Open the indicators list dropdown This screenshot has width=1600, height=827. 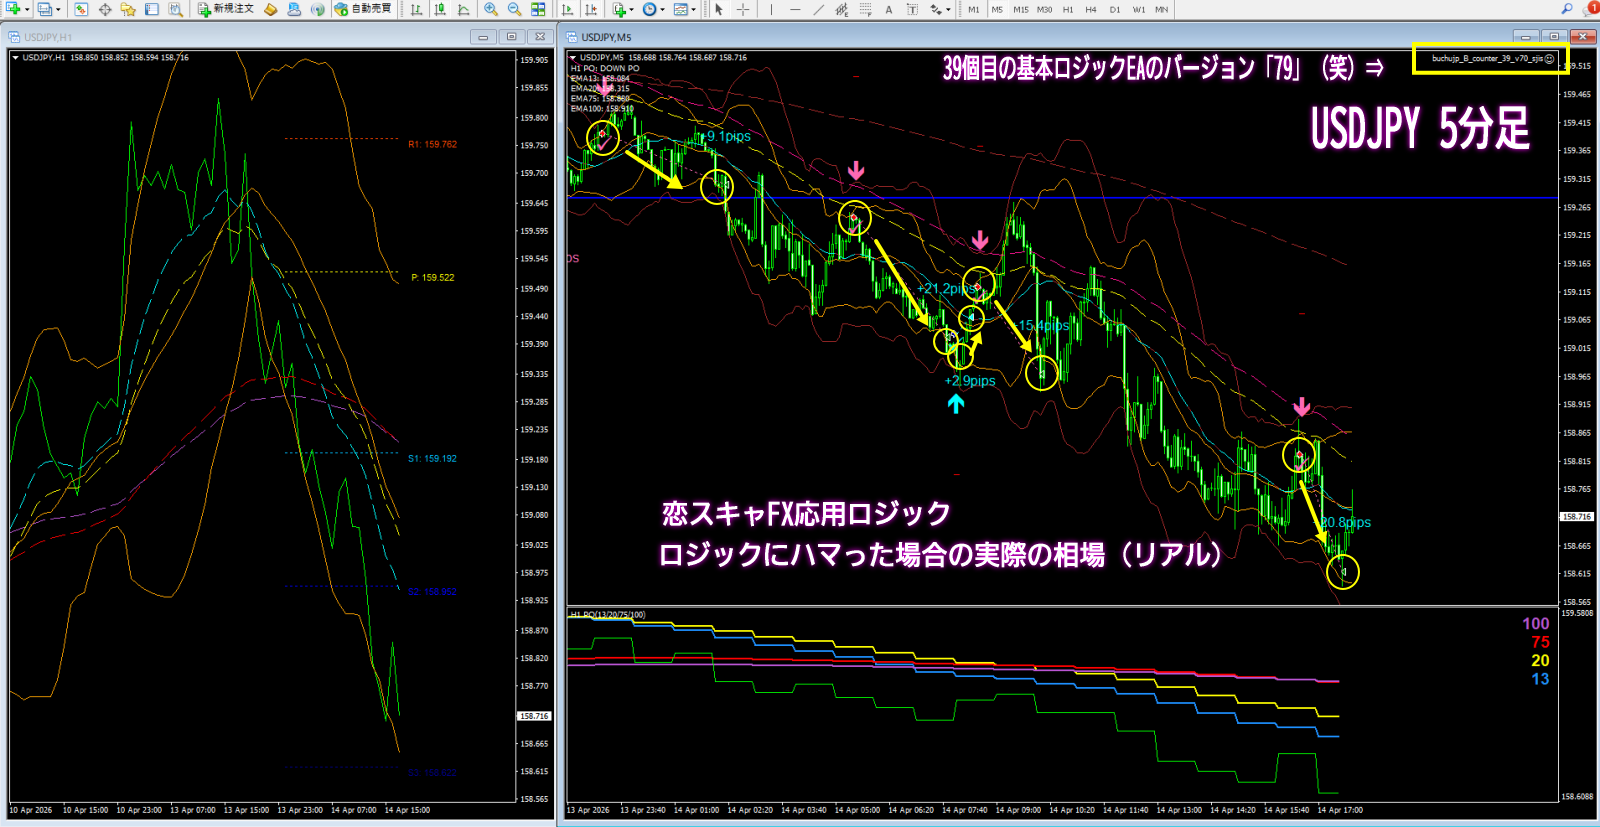pos(631,10)
